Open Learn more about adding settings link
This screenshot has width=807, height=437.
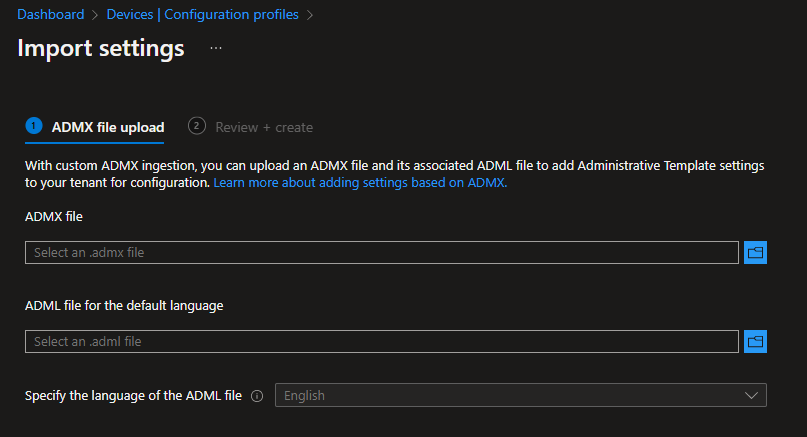click(360, 184)
